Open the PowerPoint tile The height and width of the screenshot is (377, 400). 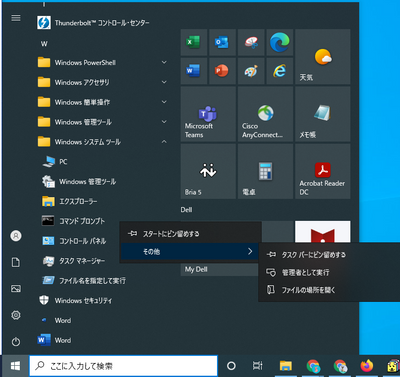click(x=222, y=71)
